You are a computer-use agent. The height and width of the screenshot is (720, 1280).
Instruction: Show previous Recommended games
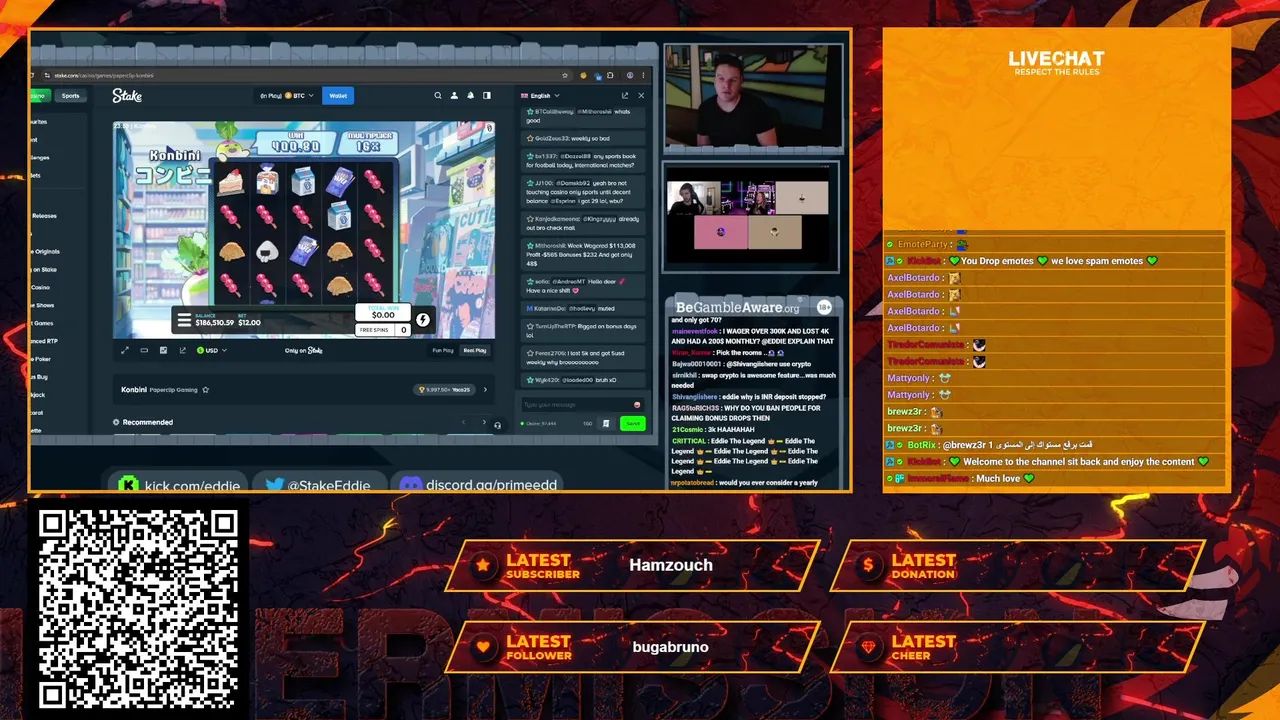click(464, 422)
